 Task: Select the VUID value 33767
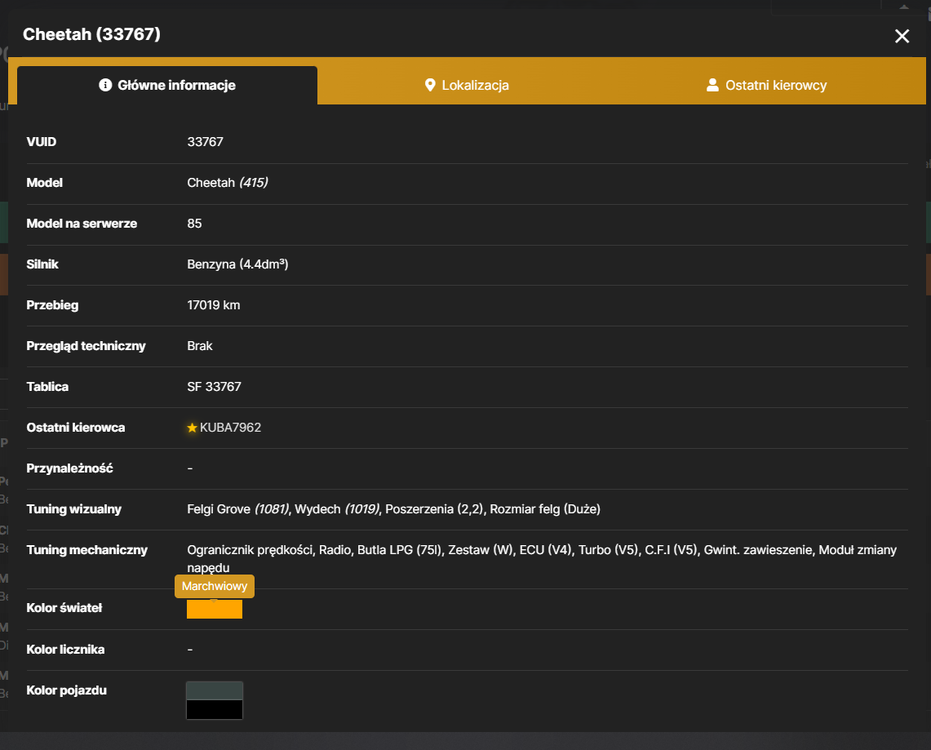click(205, 142)
